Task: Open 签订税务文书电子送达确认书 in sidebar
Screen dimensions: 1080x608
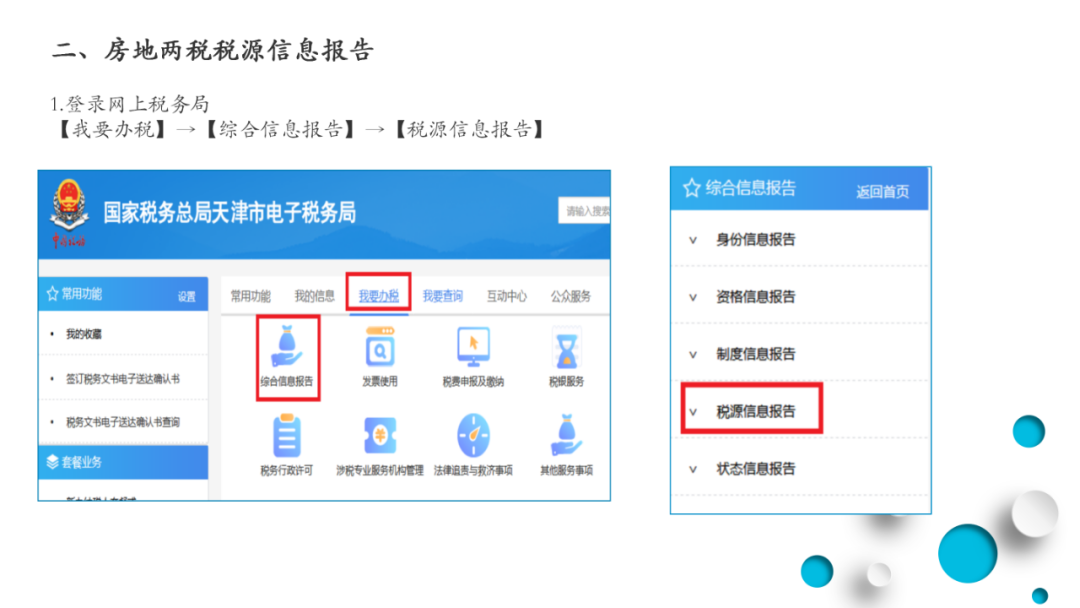Action: click(x=123, y=379)
